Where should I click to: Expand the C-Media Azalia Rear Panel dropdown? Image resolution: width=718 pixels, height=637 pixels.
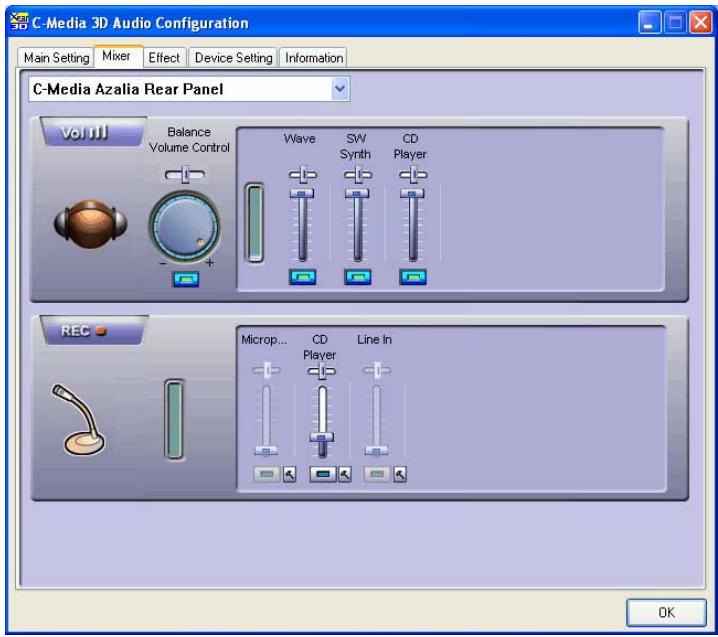pos(339,88)
